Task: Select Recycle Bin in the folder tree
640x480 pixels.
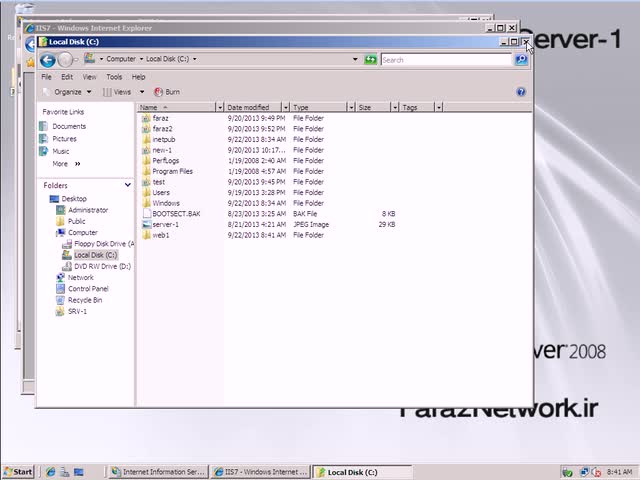Action: pos(85,300)
